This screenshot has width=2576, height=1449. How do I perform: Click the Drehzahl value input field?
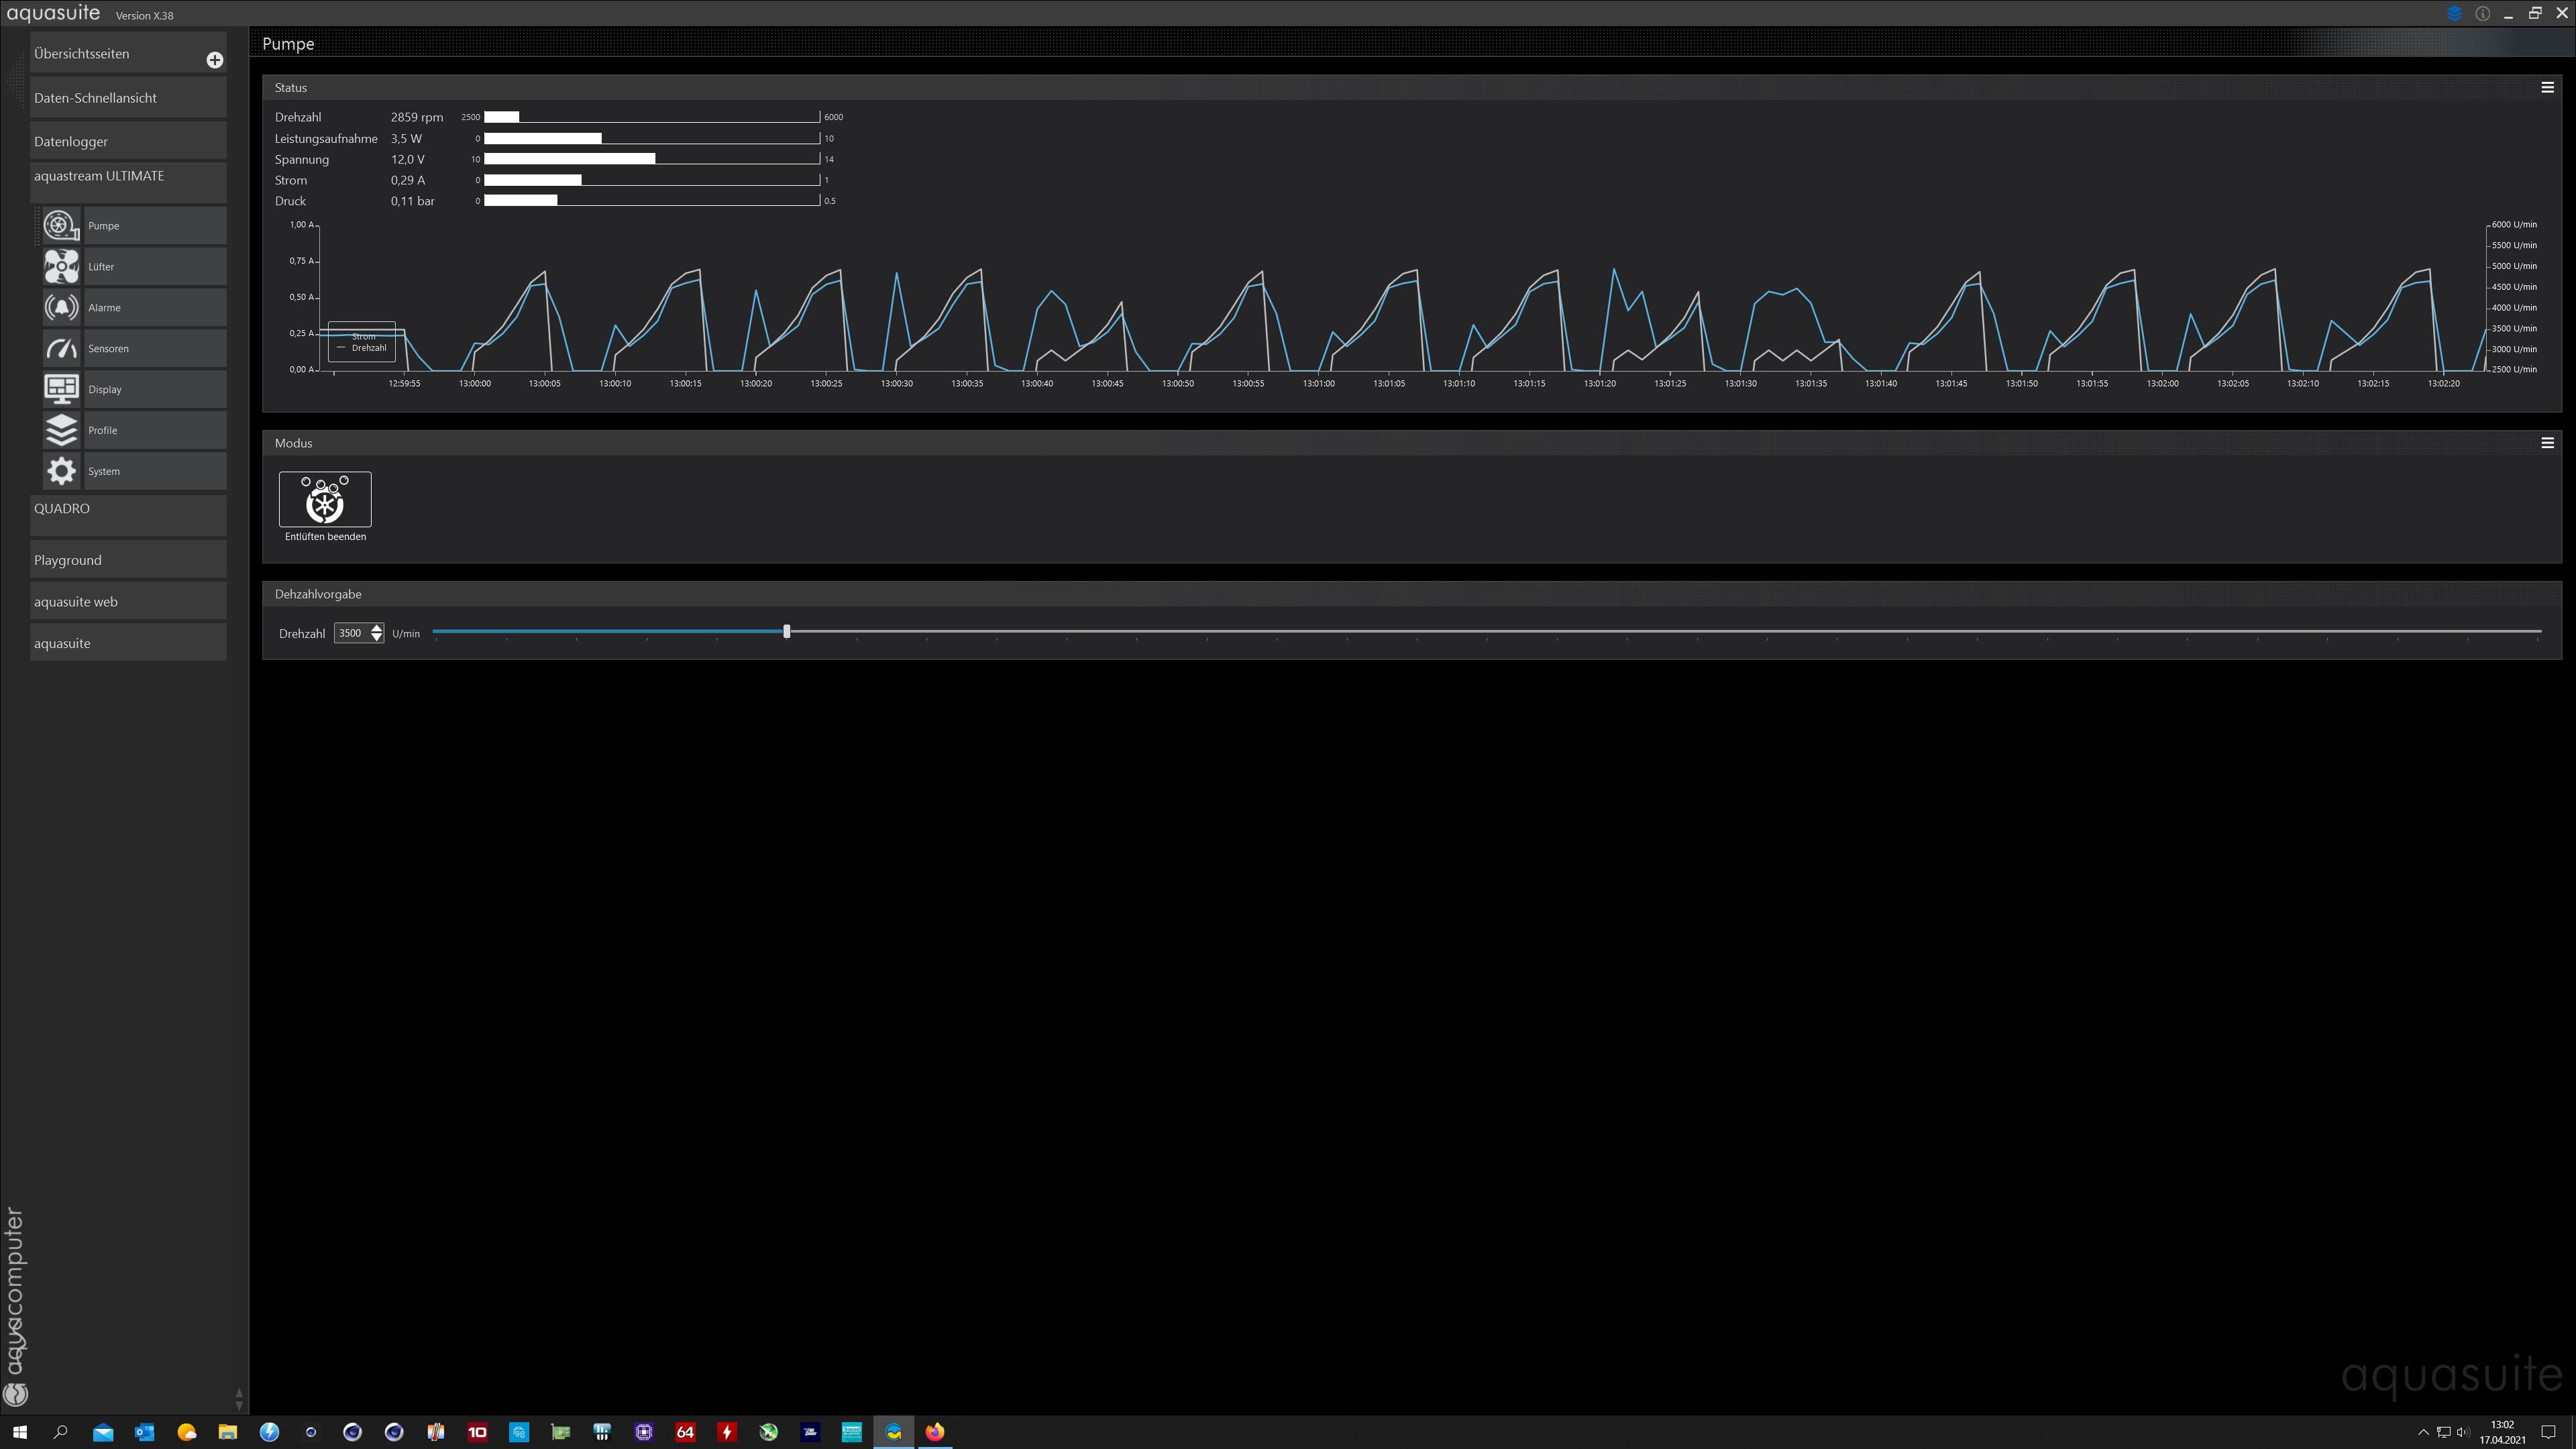pyautogui.click(x=351, y=633)
